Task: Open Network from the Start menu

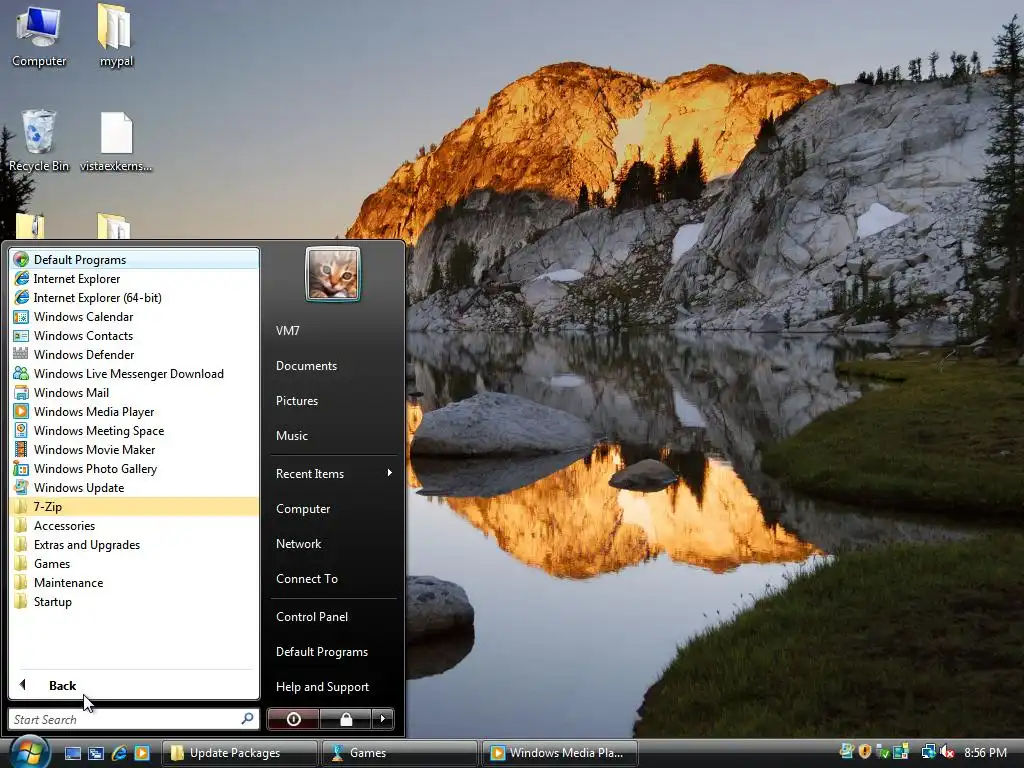Action: pos(333,543)
